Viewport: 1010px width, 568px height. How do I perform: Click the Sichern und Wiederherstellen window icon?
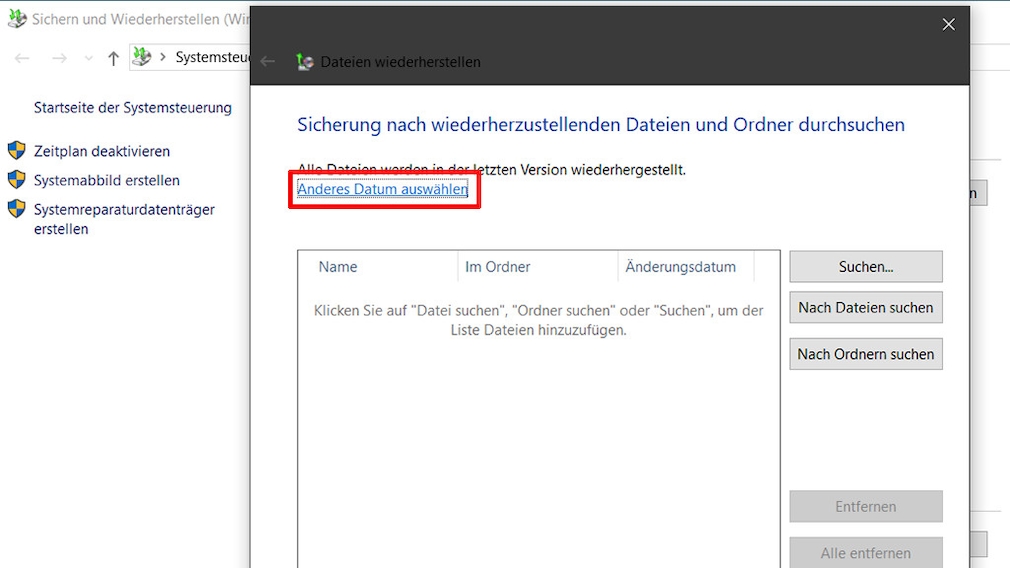point(17,19)
